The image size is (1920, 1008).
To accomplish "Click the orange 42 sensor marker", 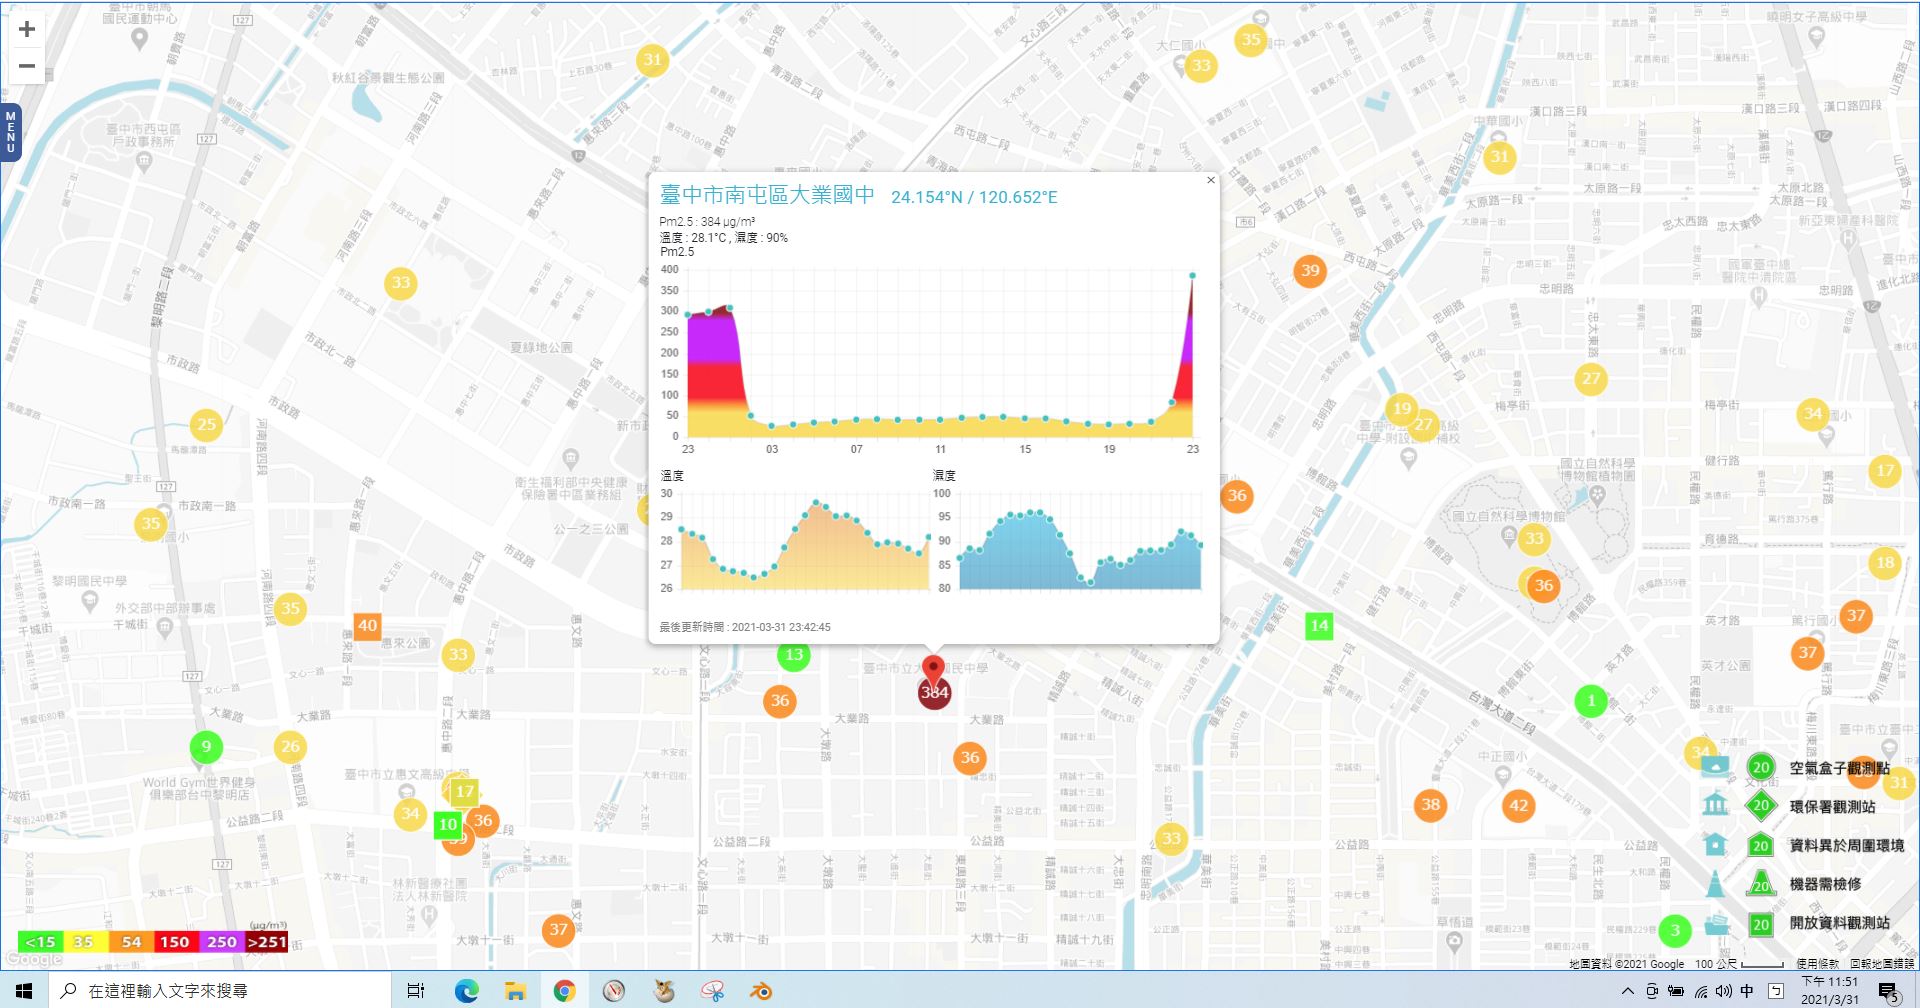I will (x=1519, y=805).
